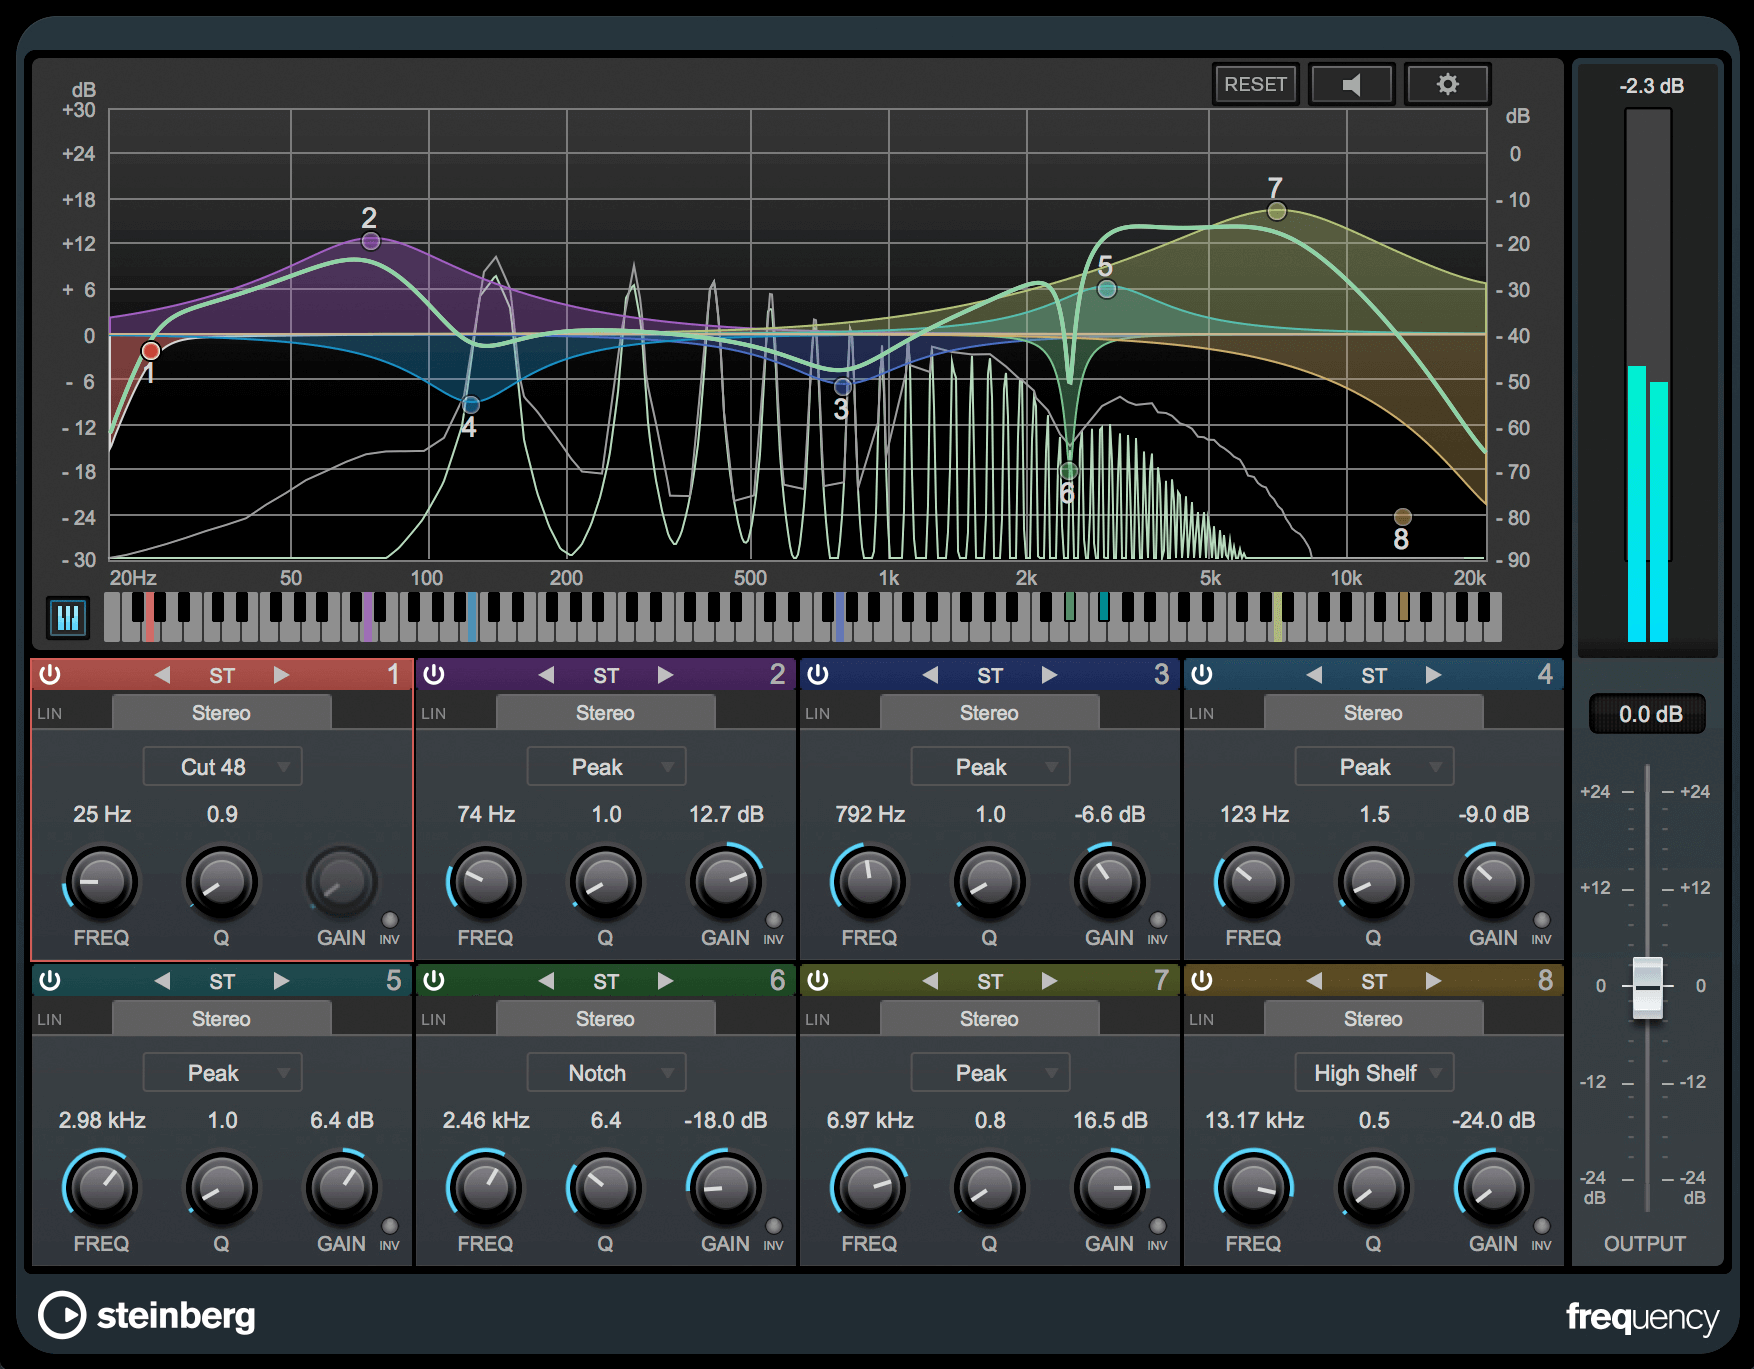The width and height of the screenshot is (1754, 1369).
Task: Open band 8 High Shelf type dropdown
Action: click(1374, 1073)
